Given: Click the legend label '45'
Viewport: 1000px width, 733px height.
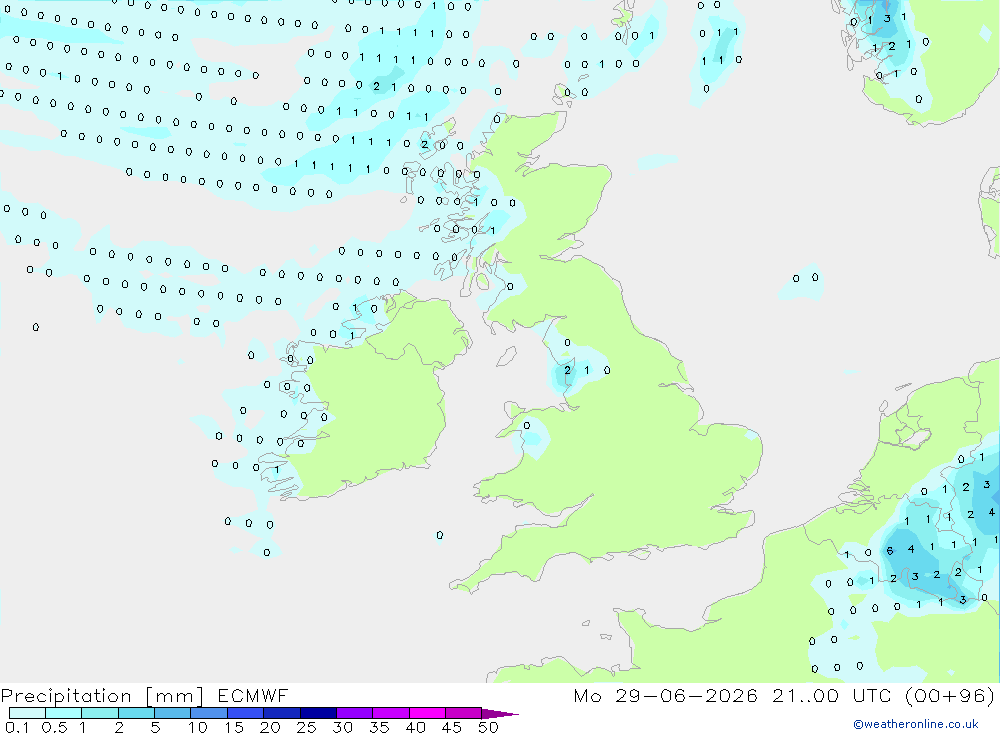Looking at the screenshot, I should [x=452, y=727].
